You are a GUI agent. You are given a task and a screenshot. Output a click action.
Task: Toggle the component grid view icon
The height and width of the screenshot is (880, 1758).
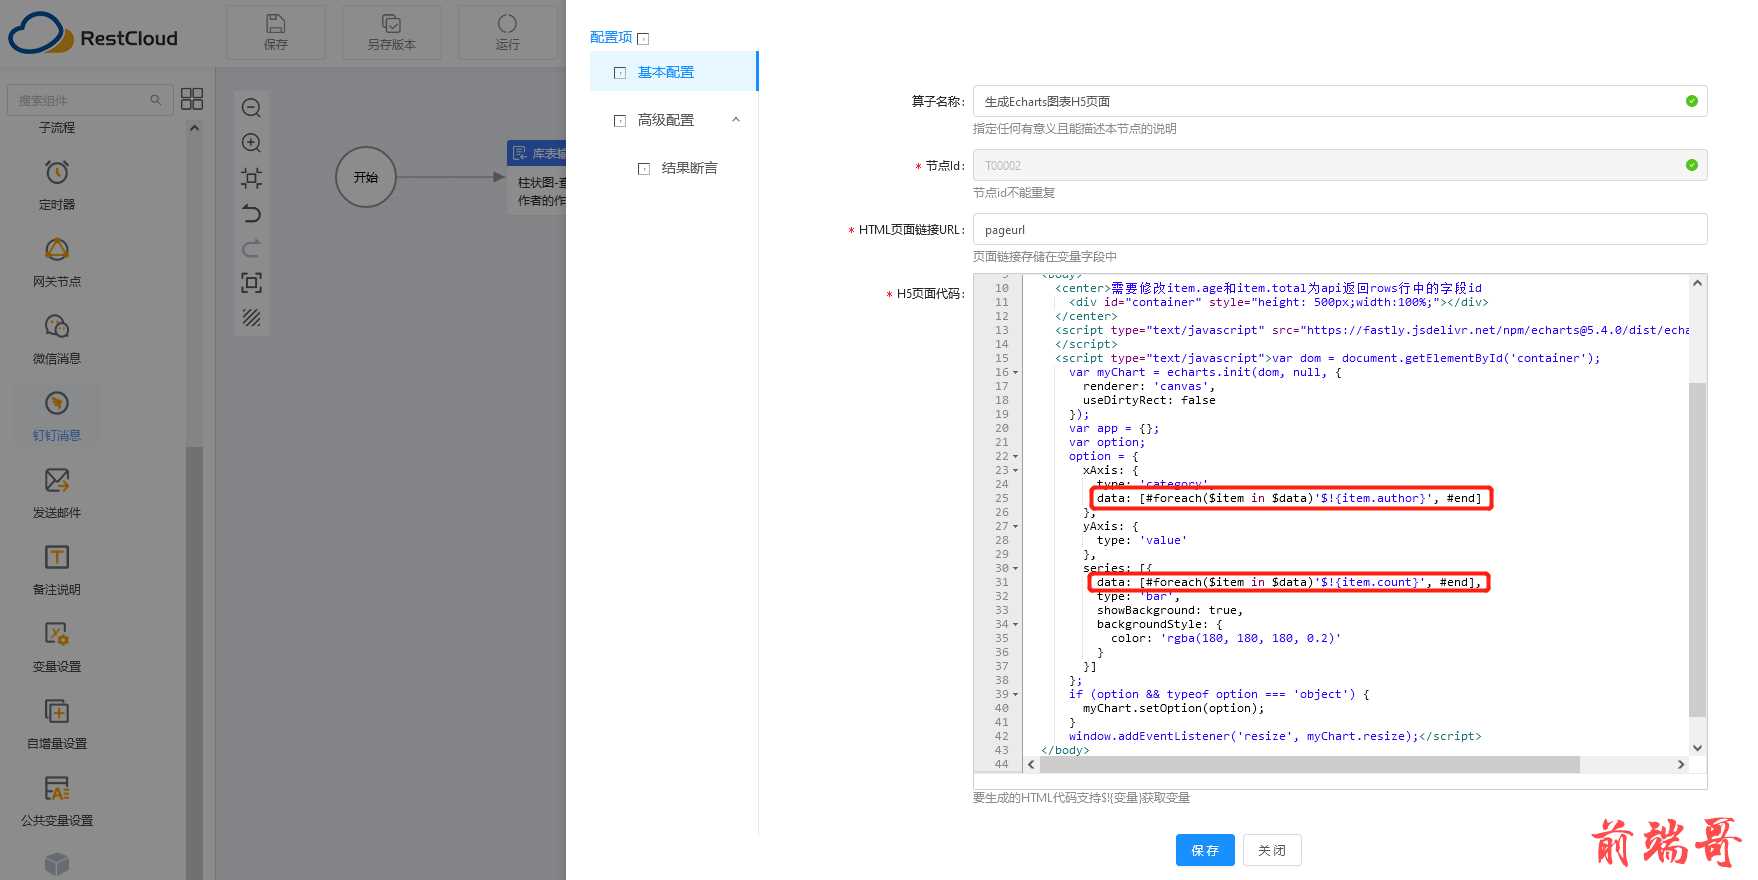pyautogui.click(x=191, y=99)
